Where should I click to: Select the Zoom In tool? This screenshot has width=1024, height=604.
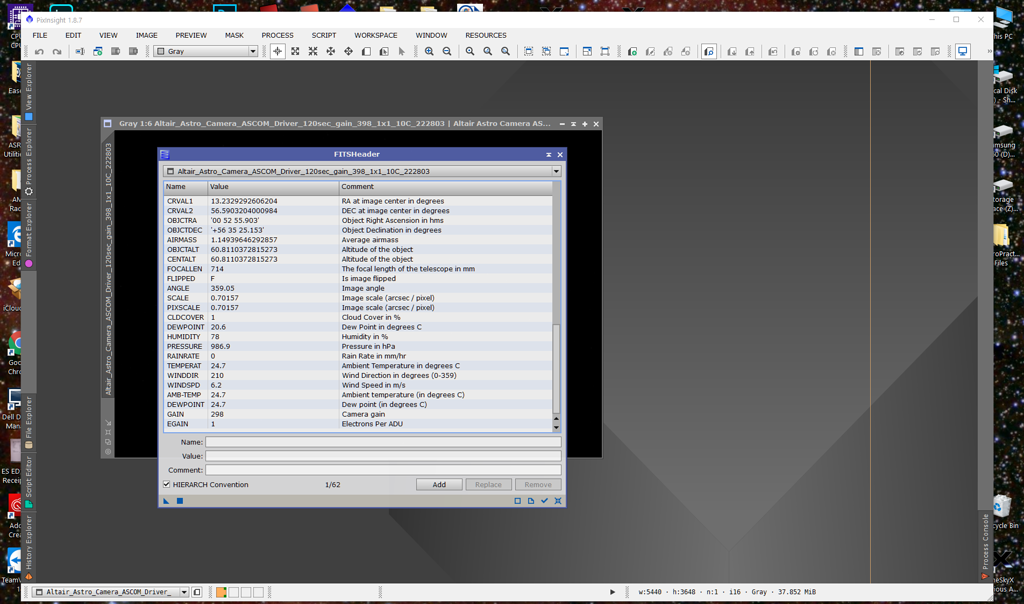pos(429,51)
